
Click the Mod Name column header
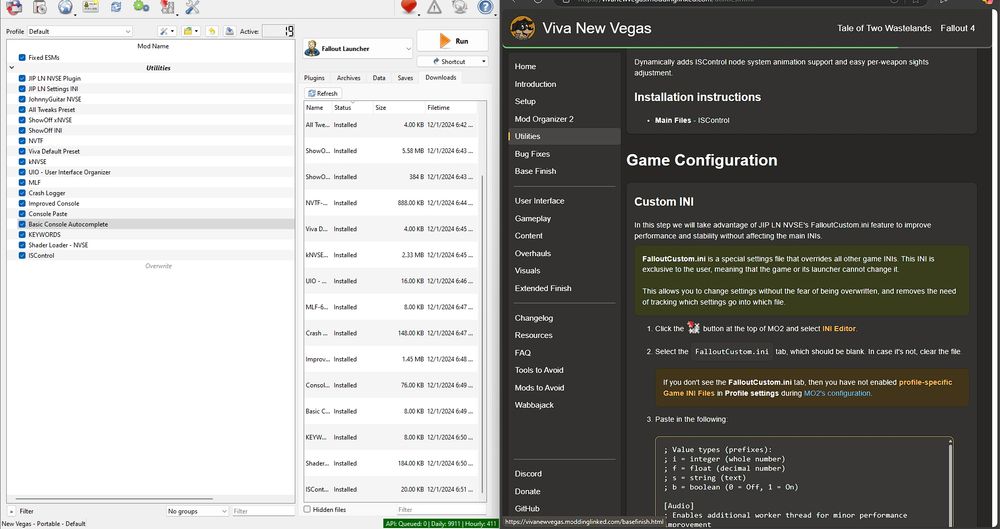pos(152,46)
